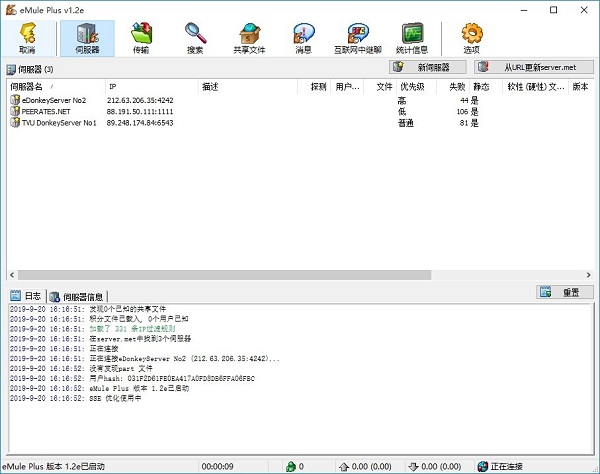This screenshot has width=600, height=474.
Task: Click the 高 priority value cell
Action: point(402,101)
